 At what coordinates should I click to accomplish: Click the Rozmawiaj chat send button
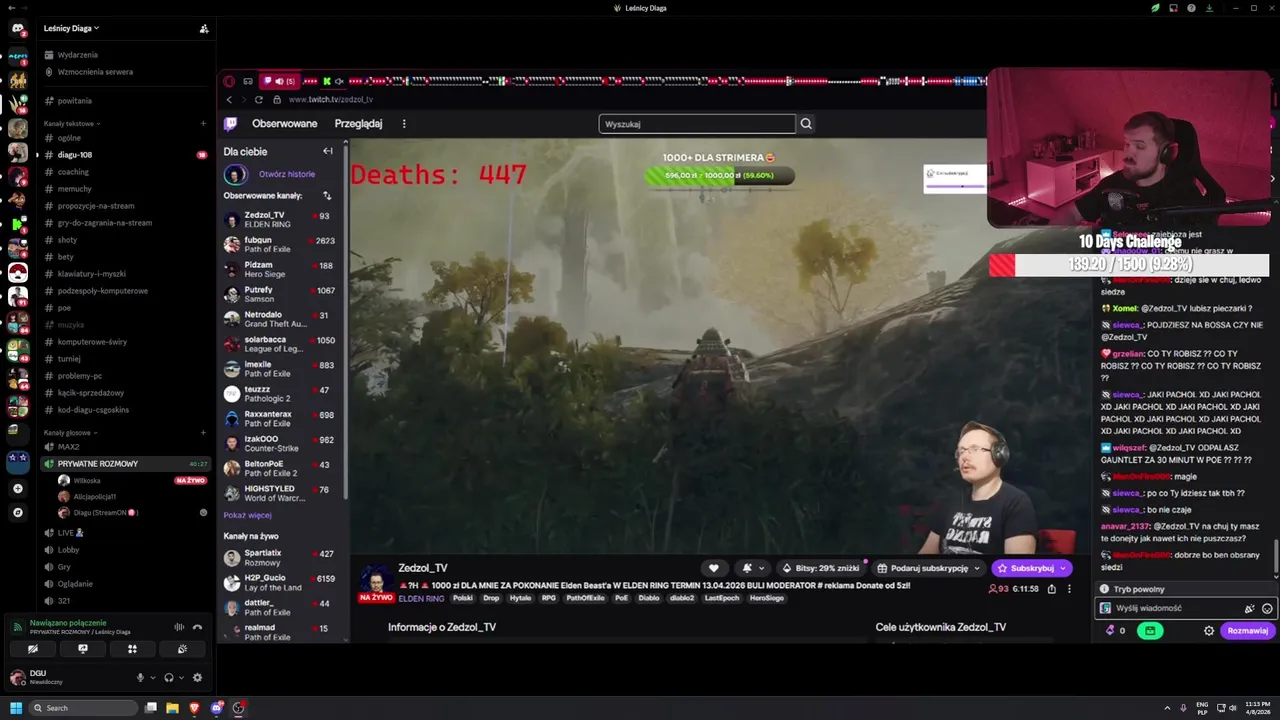(1248, 631)
